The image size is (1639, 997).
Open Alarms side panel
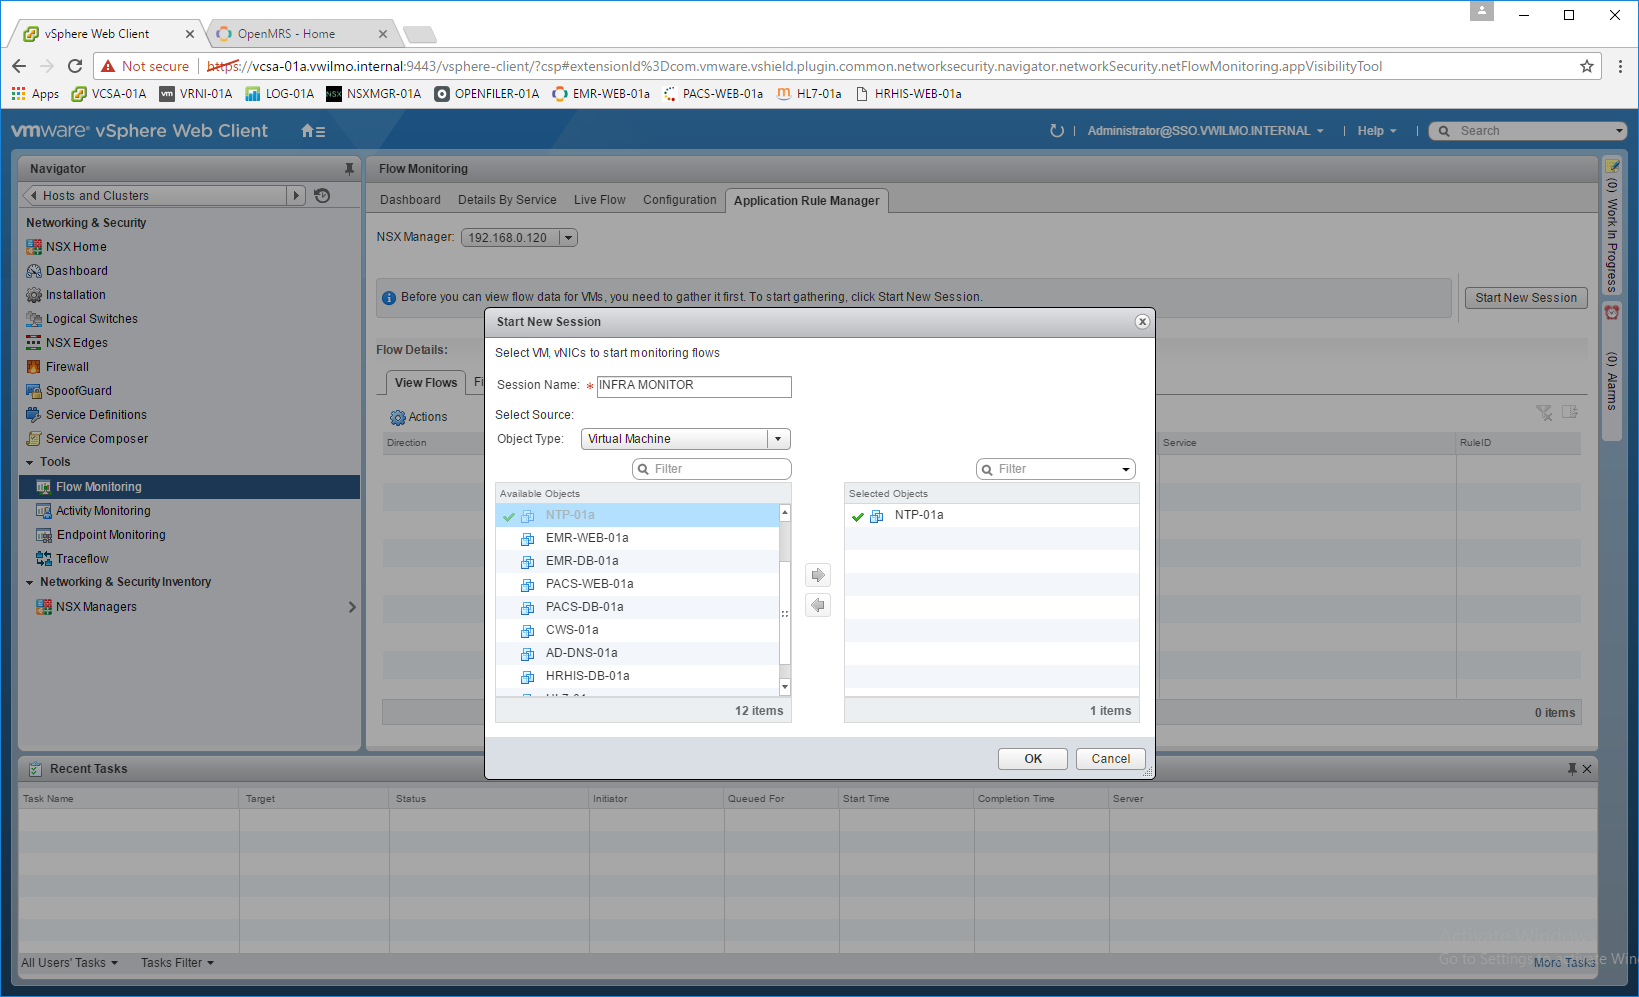tap(1612, 372)
